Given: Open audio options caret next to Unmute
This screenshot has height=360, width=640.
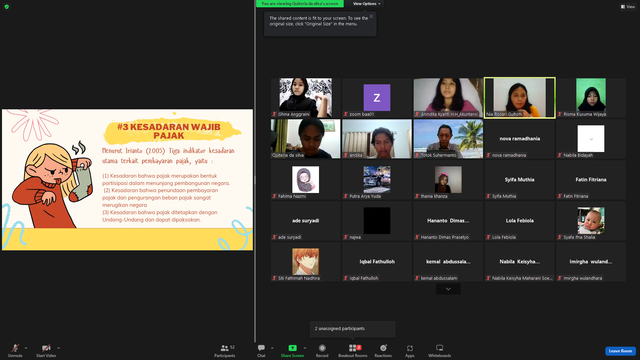Looking at the screenshot, I should (x=26, y=348).
